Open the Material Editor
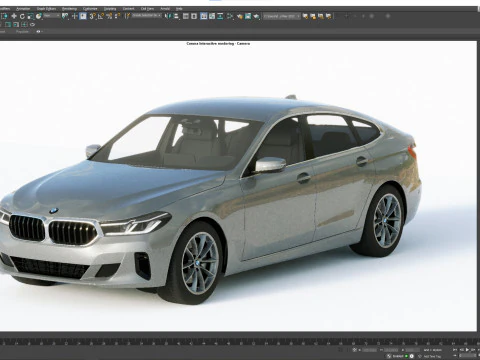 pyautogui.click(x=230, y=16)
